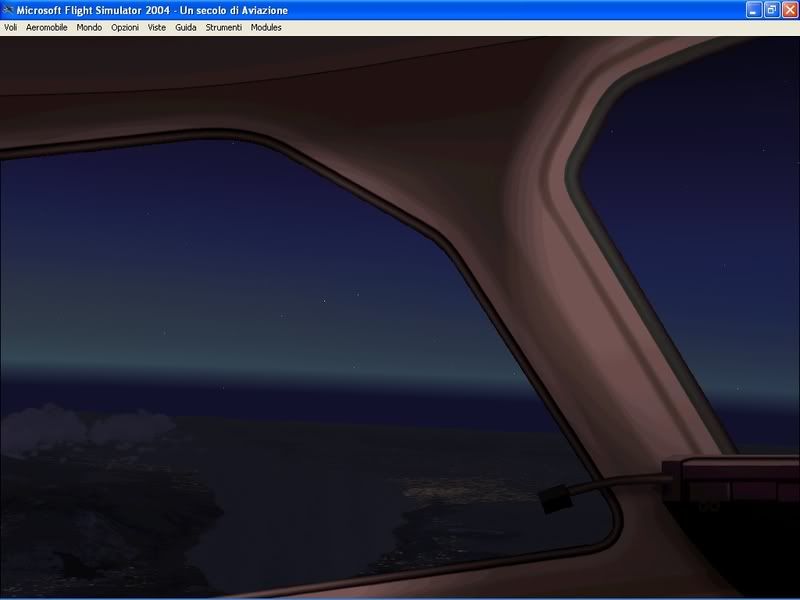Open the Voli menu
Screen dimensions: 800x600
11,28
